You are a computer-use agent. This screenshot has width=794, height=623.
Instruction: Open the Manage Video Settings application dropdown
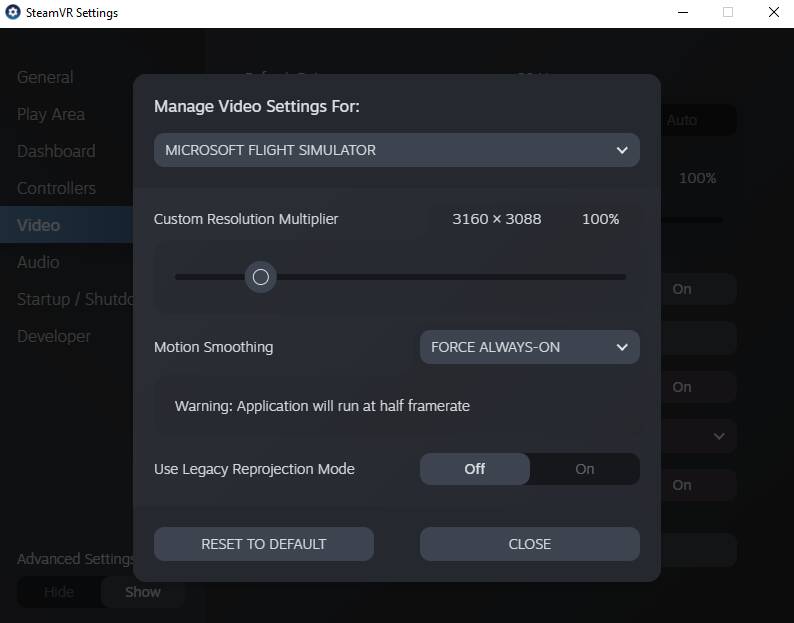point(396,150)
